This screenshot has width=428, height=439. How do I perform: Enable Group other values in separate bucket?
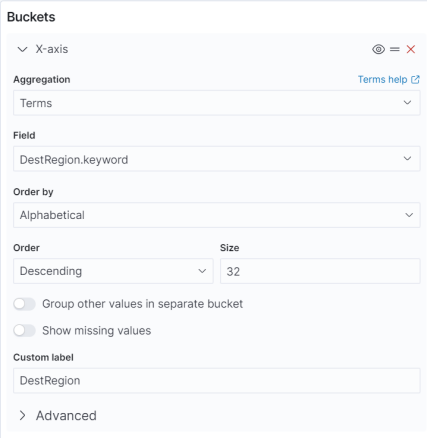[x=24, y=304]
